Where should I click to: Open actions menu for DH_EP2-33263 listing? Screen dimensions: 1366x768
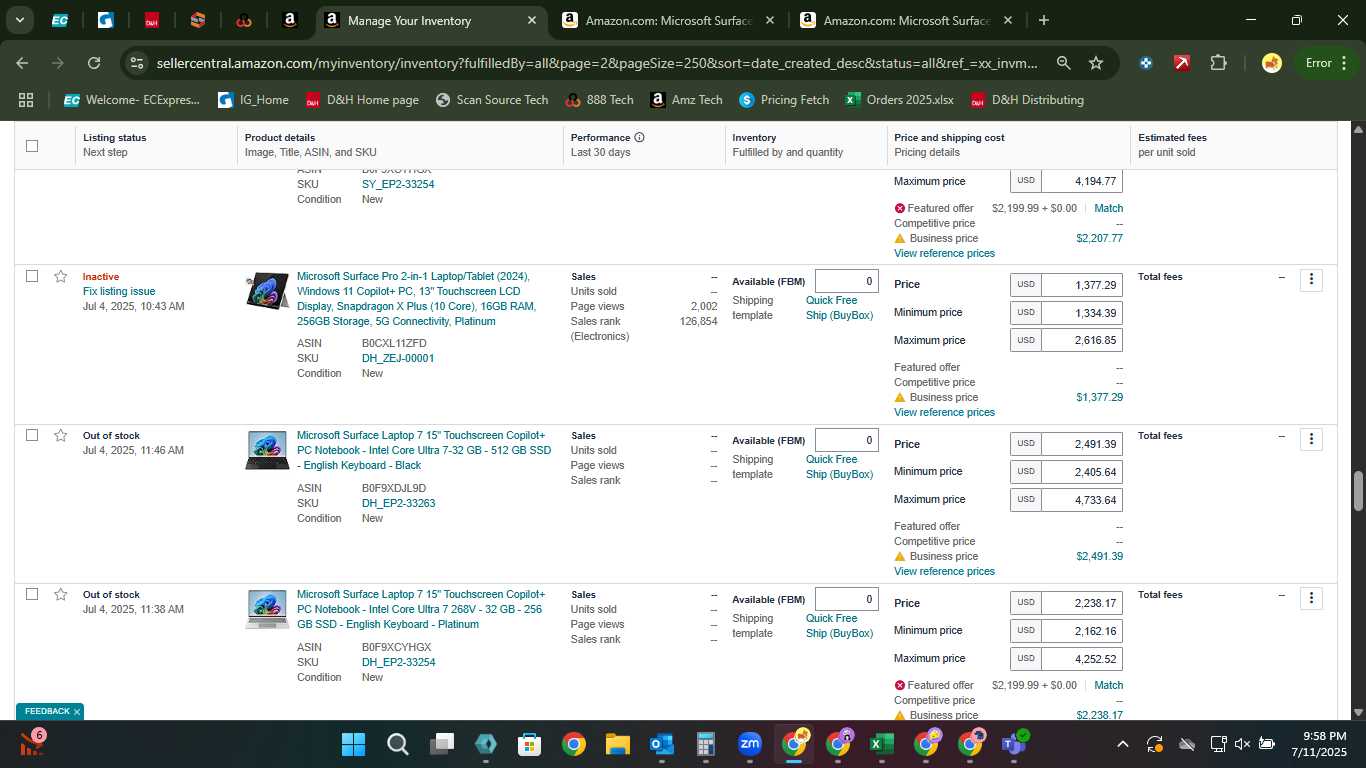(1311, 439)
